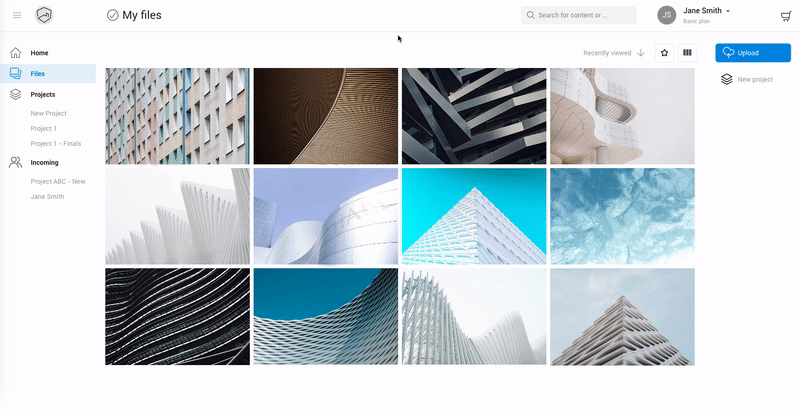Expand the Jane Smith account dropdown
The width and height of the screenshot is (800, 409).
coord(728,11)
